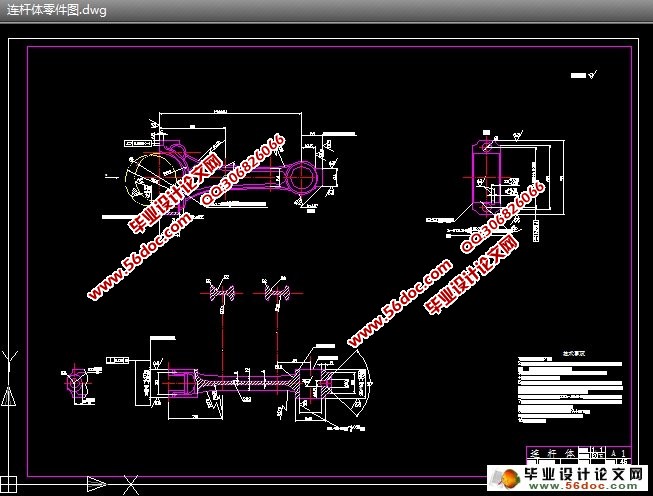The image size is (653, 496).
Task: Click the forked left end of bottom view
Action: [173, 382]
